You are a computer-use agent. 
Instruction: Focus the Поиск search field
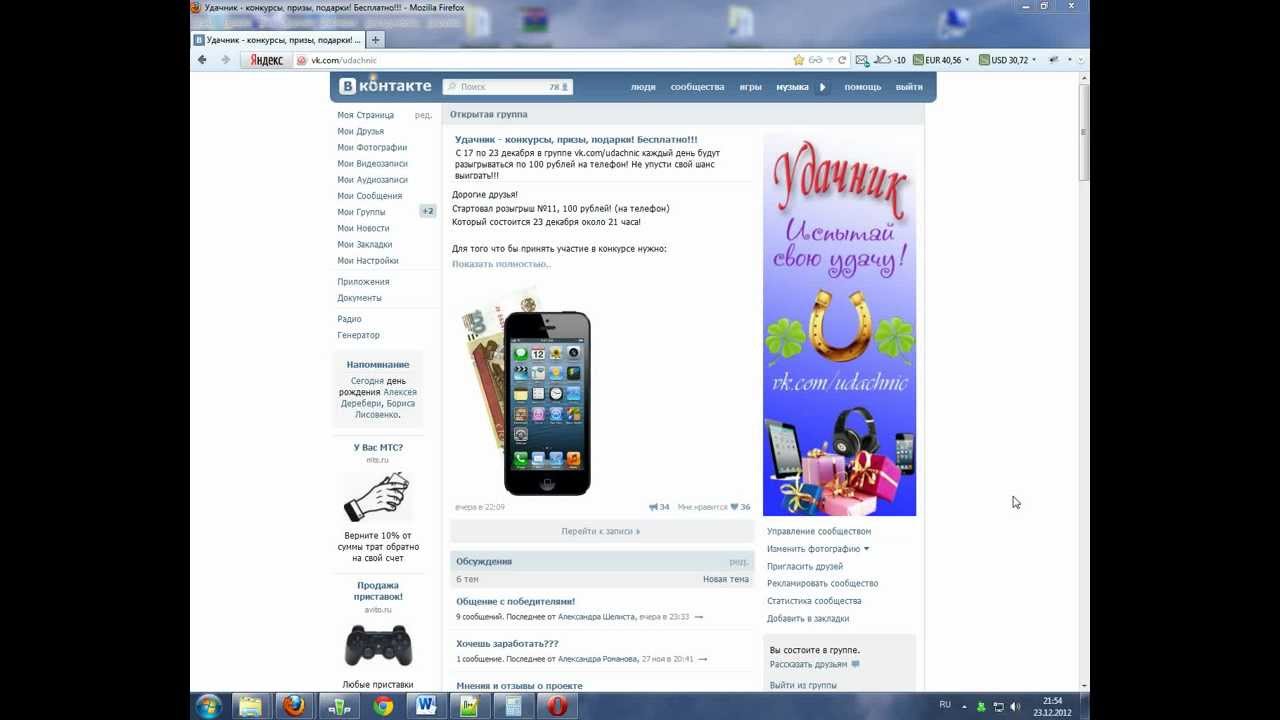point(507,87)
